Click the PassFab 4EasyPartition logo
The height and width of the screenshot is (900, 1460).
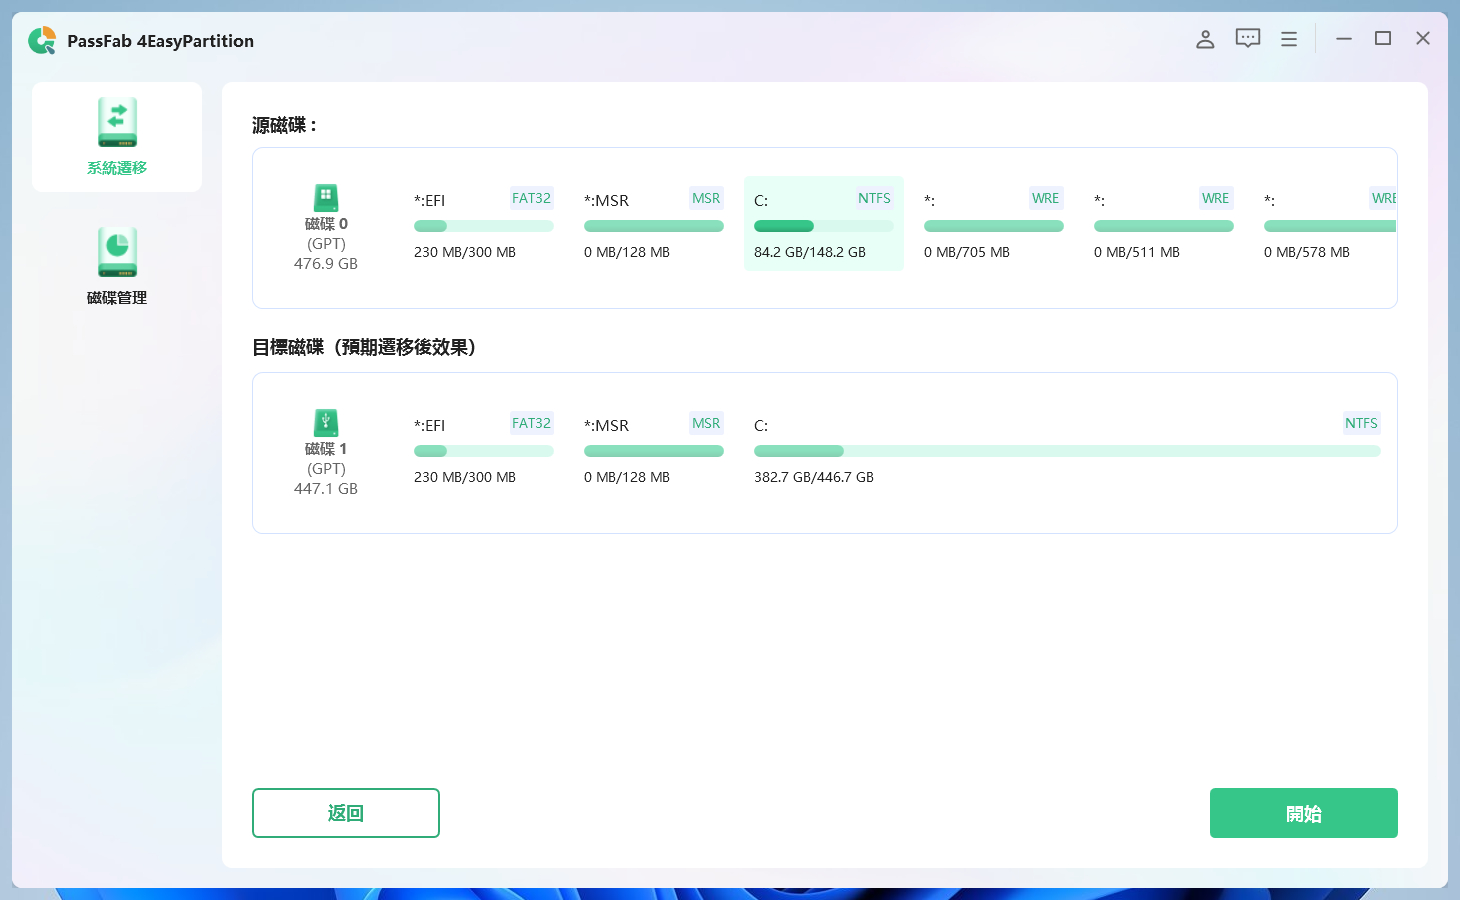coord(42,40)
